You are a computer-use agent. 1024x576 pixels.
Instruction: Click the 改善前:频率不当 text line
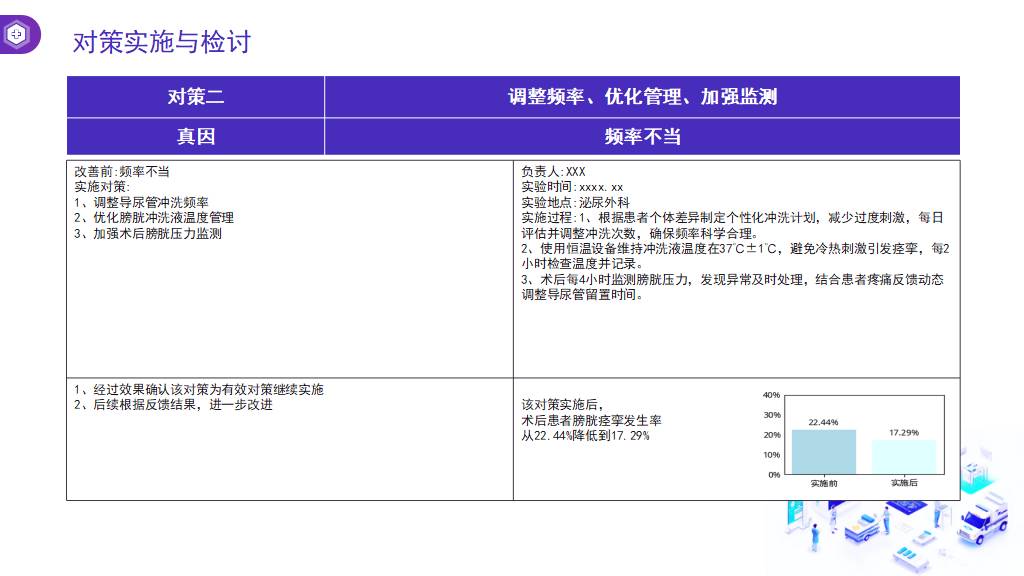122,172
